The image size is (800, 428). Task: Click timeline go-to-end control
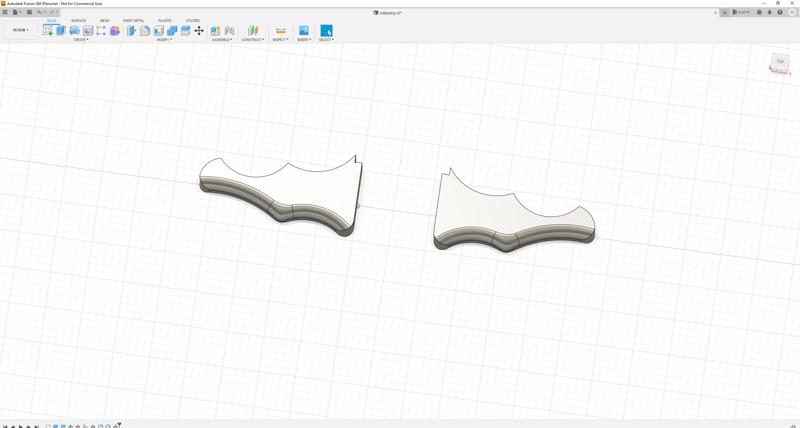(x=37, y=425)
